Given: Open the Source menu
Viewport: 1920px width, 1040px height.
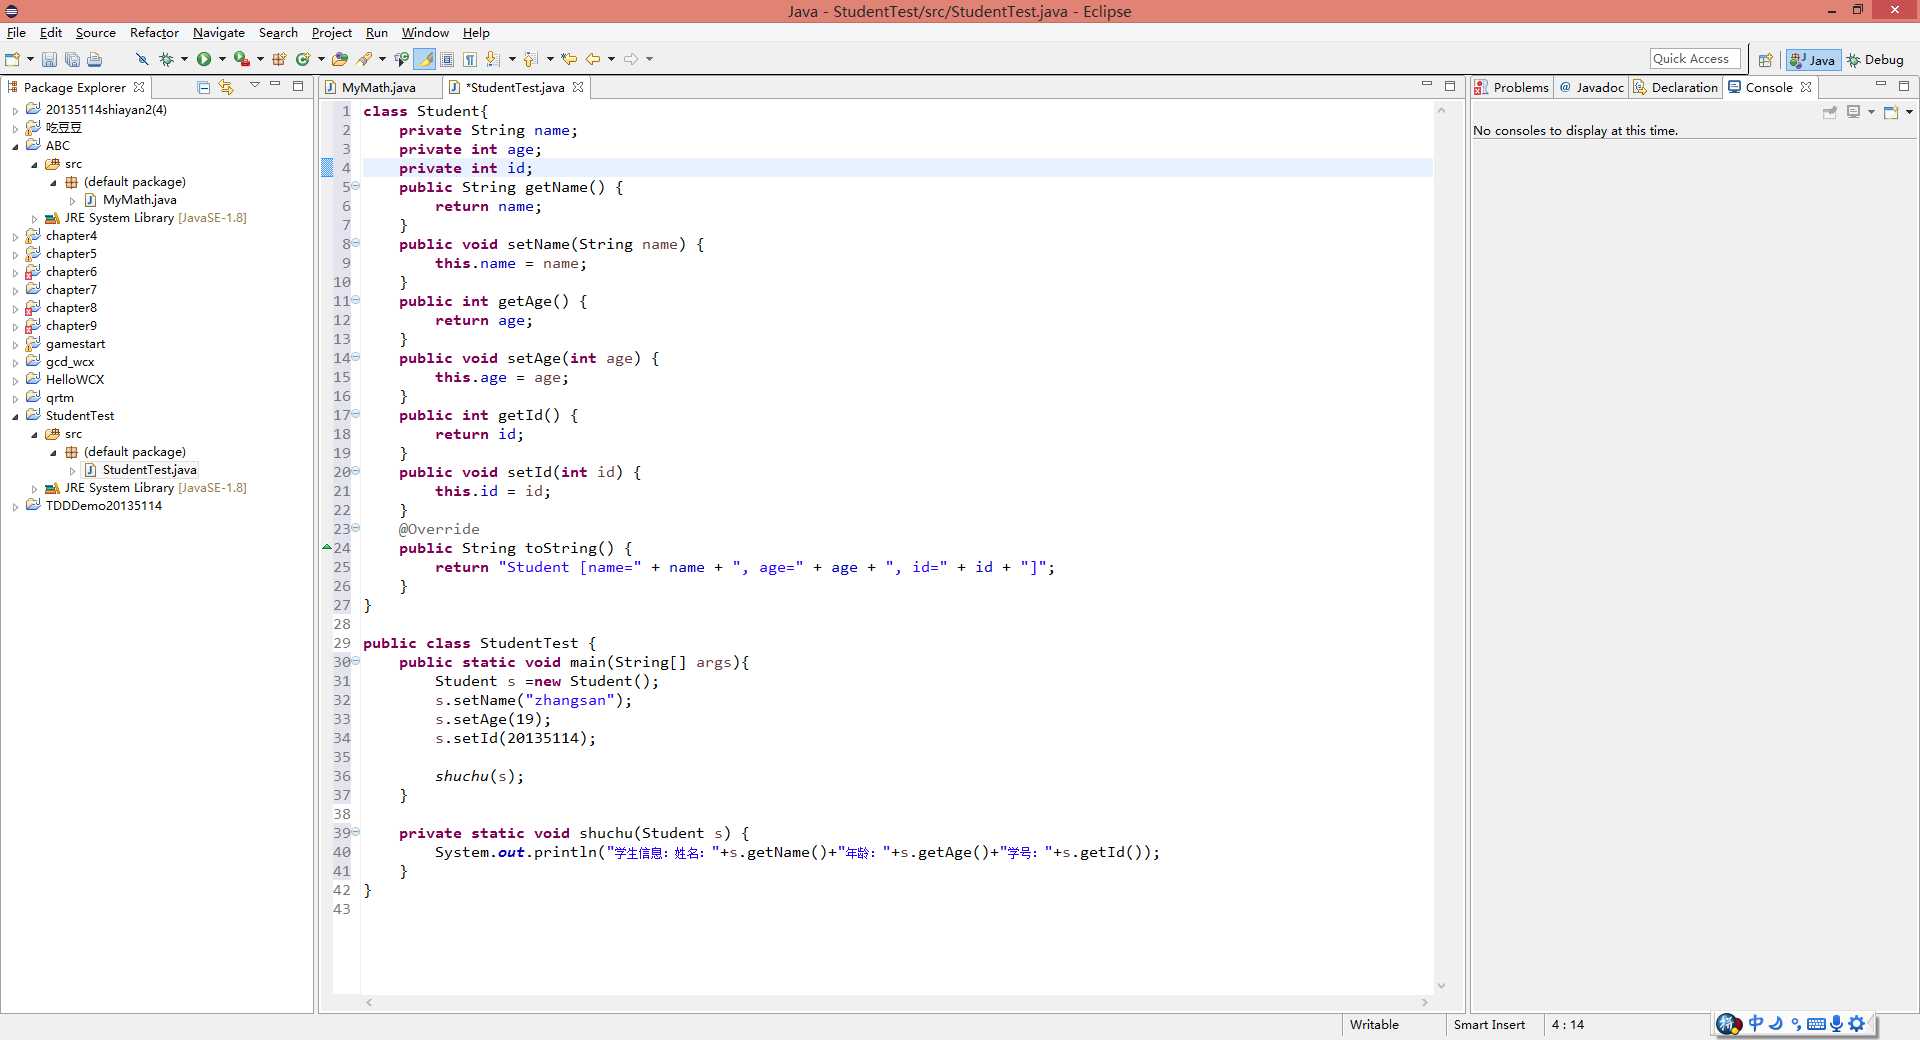Looking at the screenshot, I should (x=96, y=33).
